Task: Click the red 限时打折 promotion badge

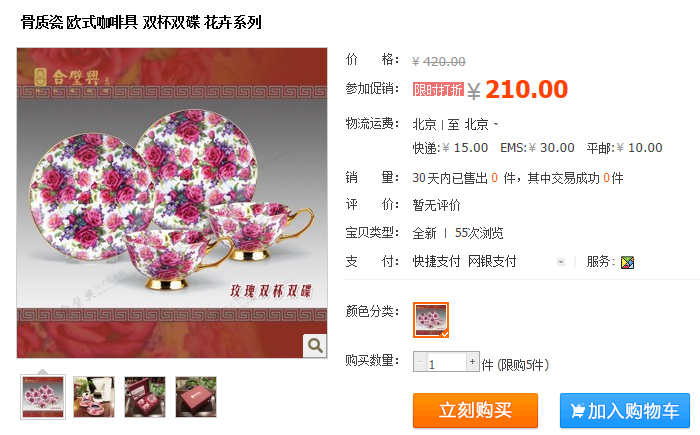Action: [438, 89]
